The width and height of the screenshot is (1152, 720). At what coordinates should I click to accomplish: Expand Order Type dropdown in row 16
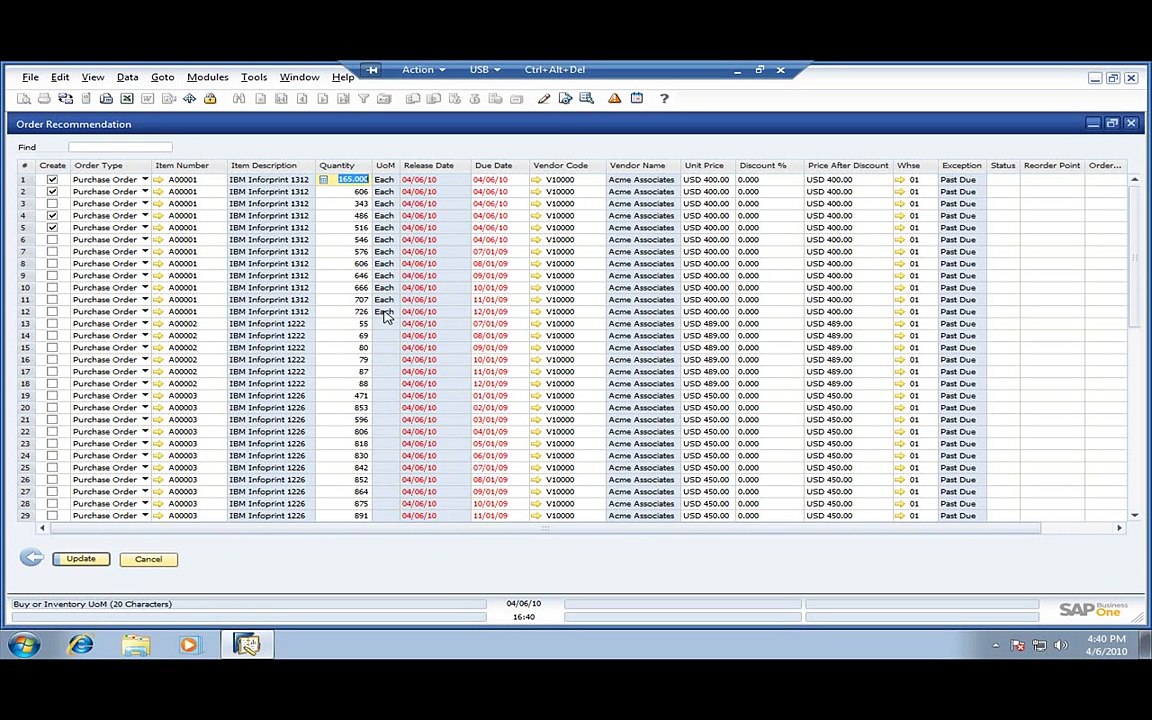(x=145, y=359)
